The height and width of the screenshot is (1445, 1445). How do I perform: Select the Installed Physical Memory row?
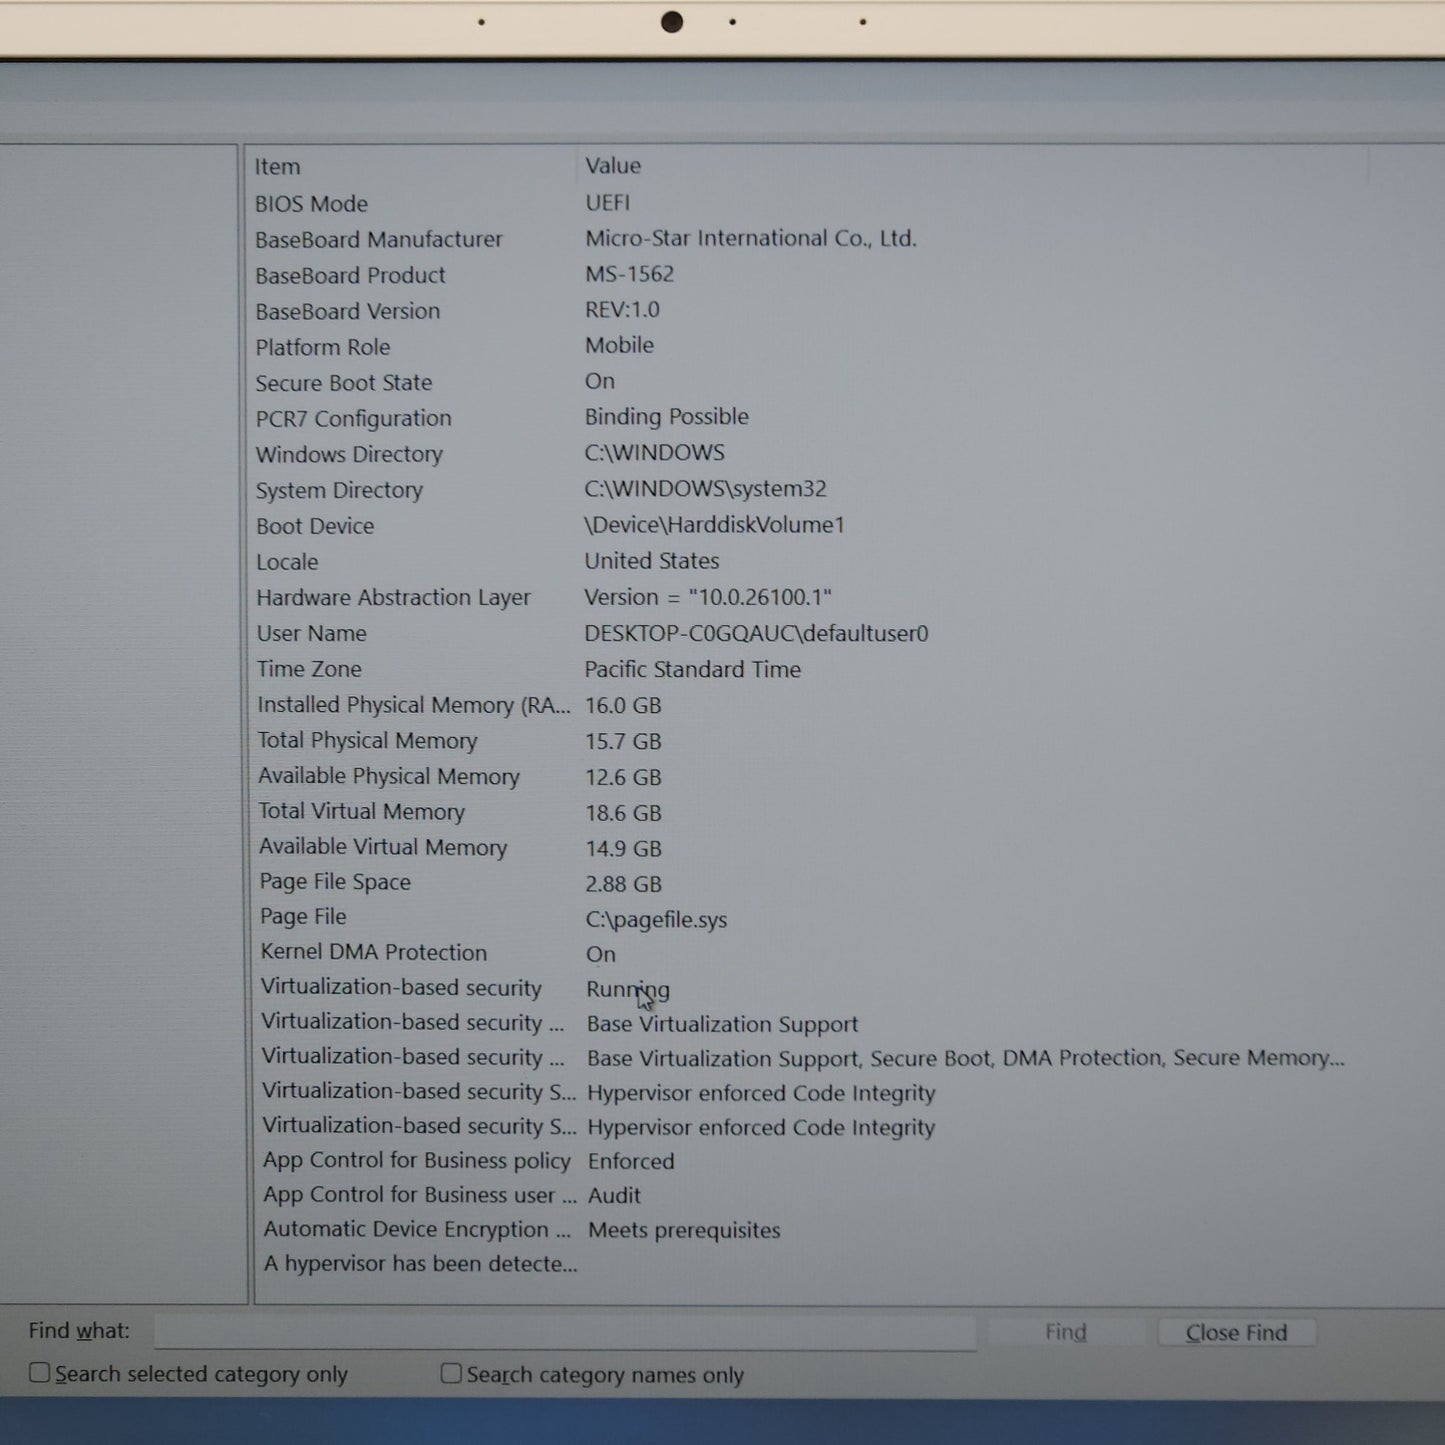(413, 705)
